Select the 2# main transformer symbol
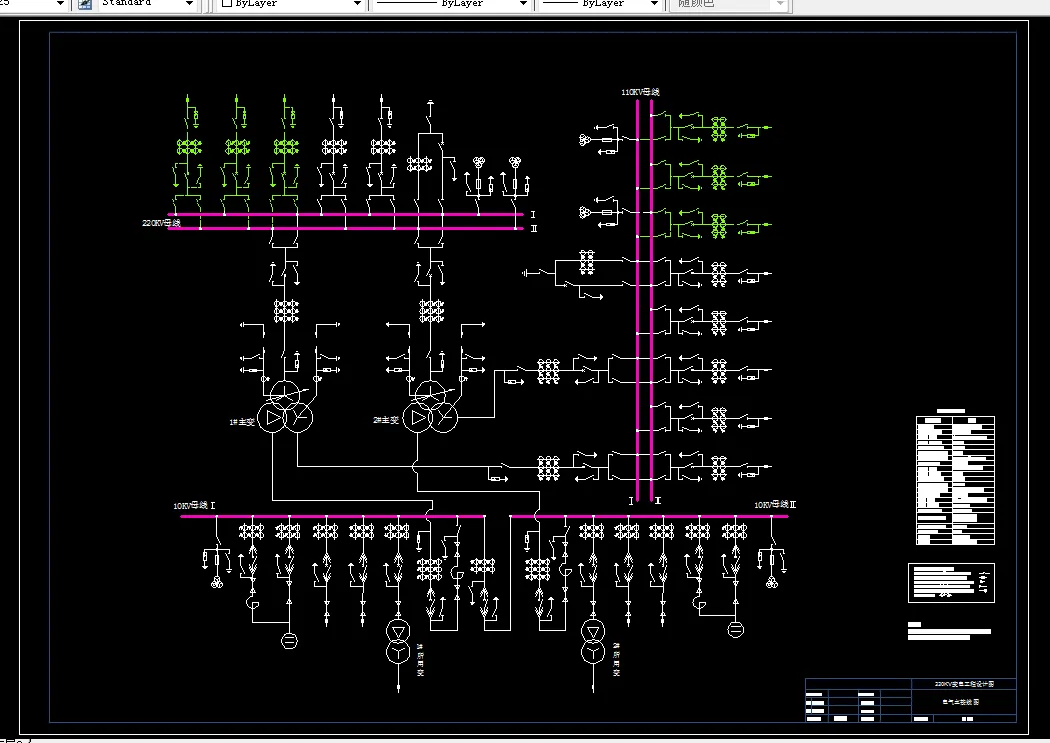The height and width of the screenshot is (743, 1050). (x=431, y=406)
